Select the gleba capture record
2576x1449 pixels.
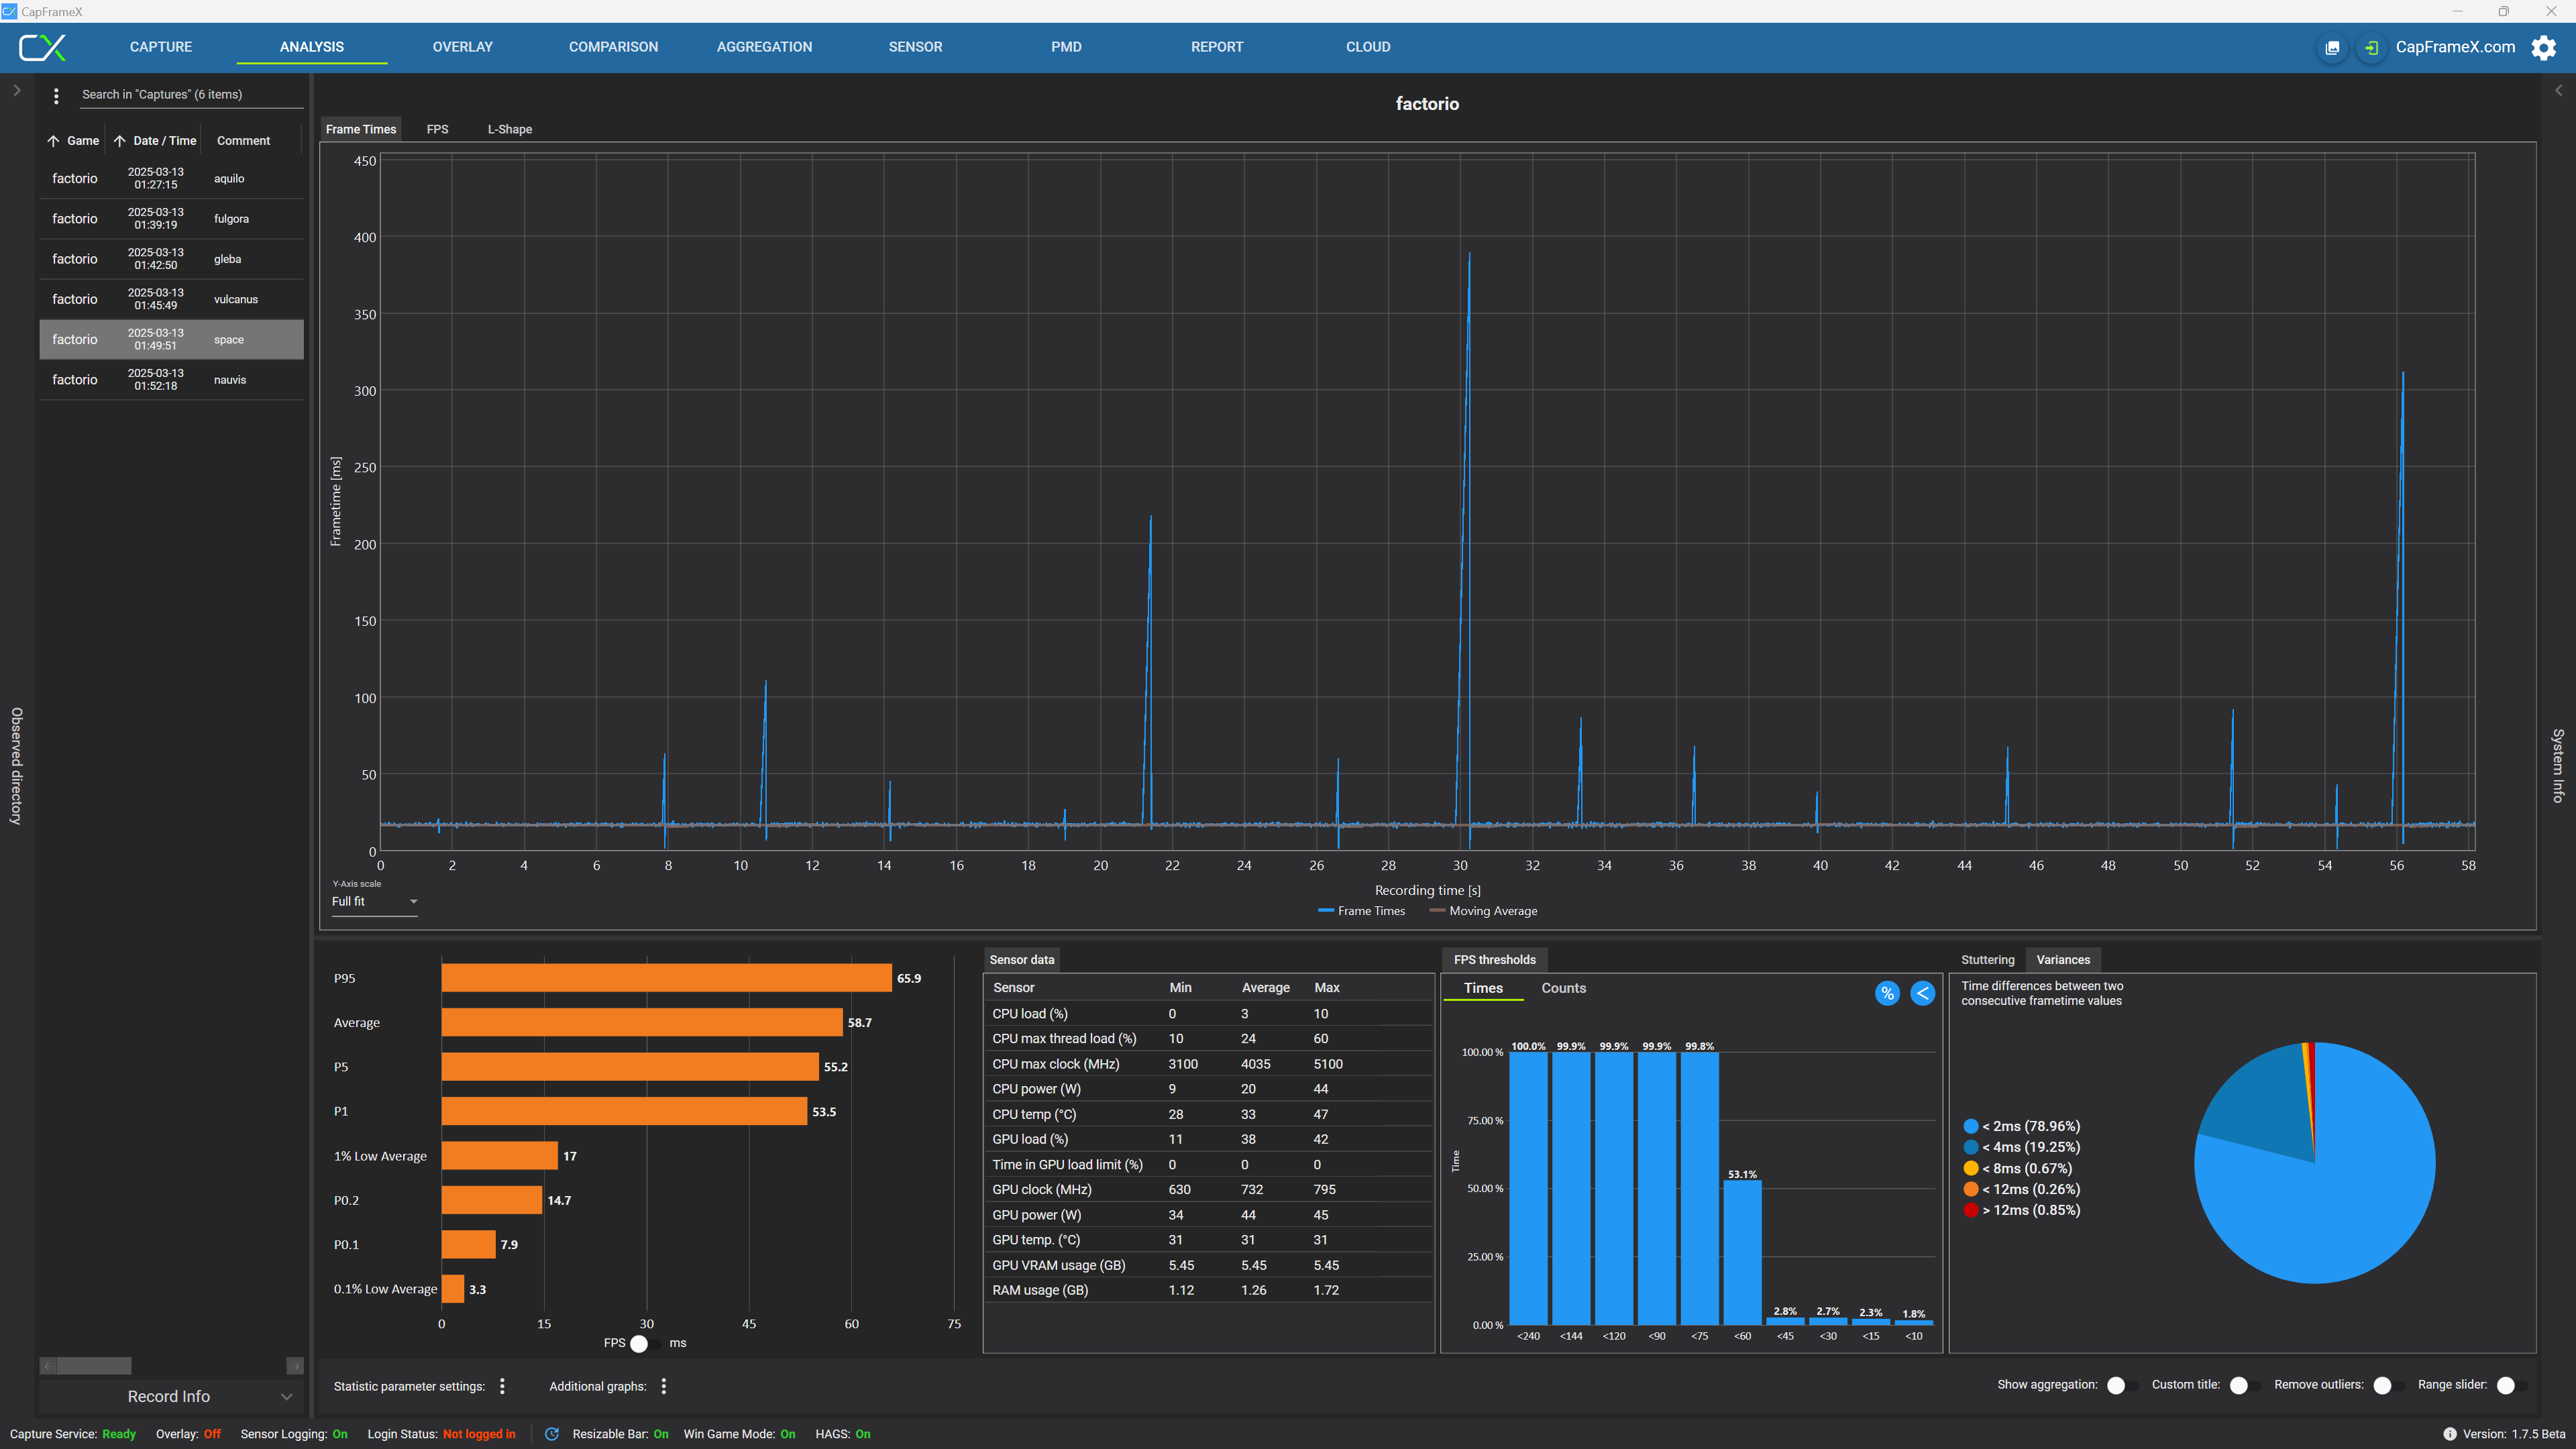pos(171,259)
